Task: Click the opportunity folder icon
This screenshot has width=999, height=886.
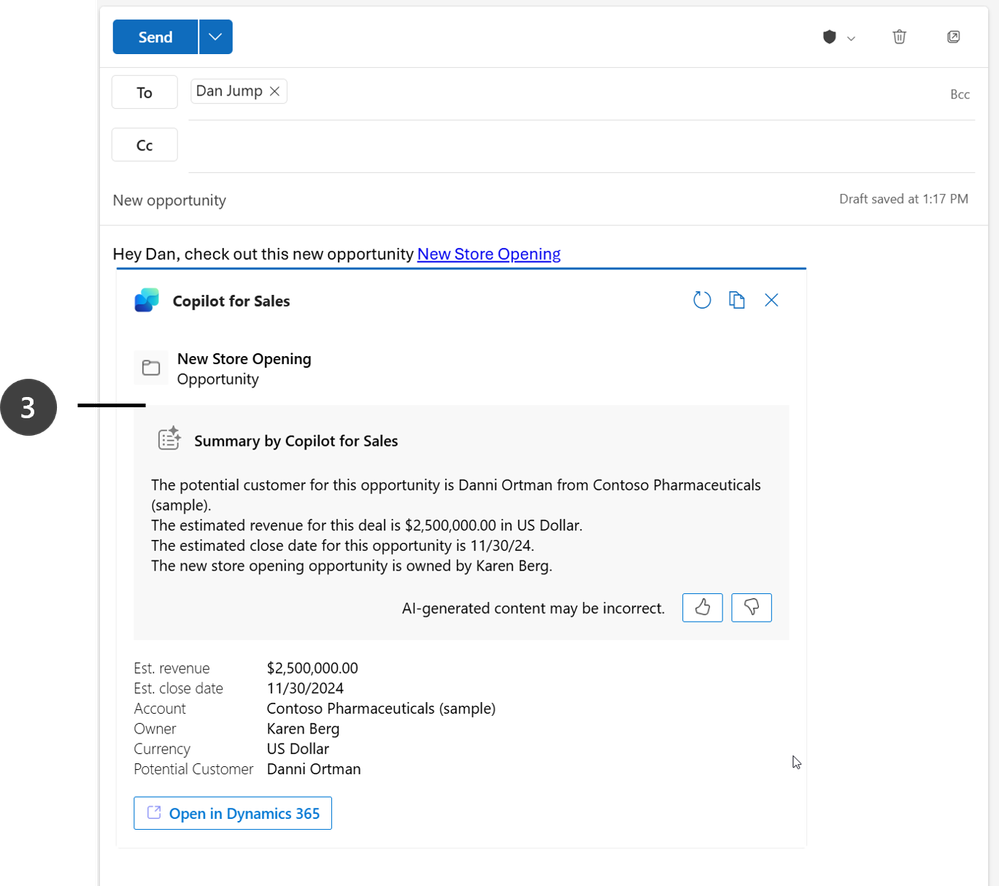Action: coord(151,368)
